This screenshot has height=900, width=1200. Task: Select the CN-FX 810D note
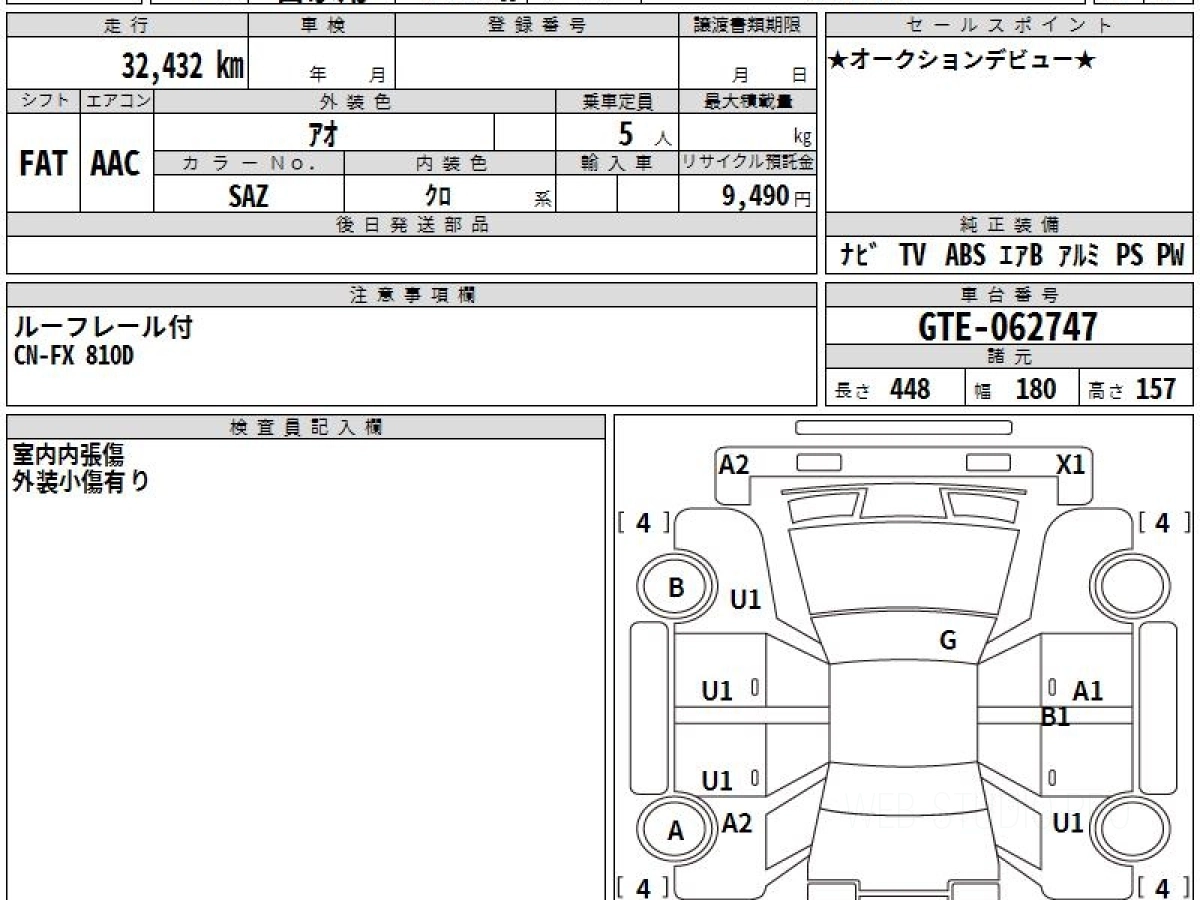(73, 355)
